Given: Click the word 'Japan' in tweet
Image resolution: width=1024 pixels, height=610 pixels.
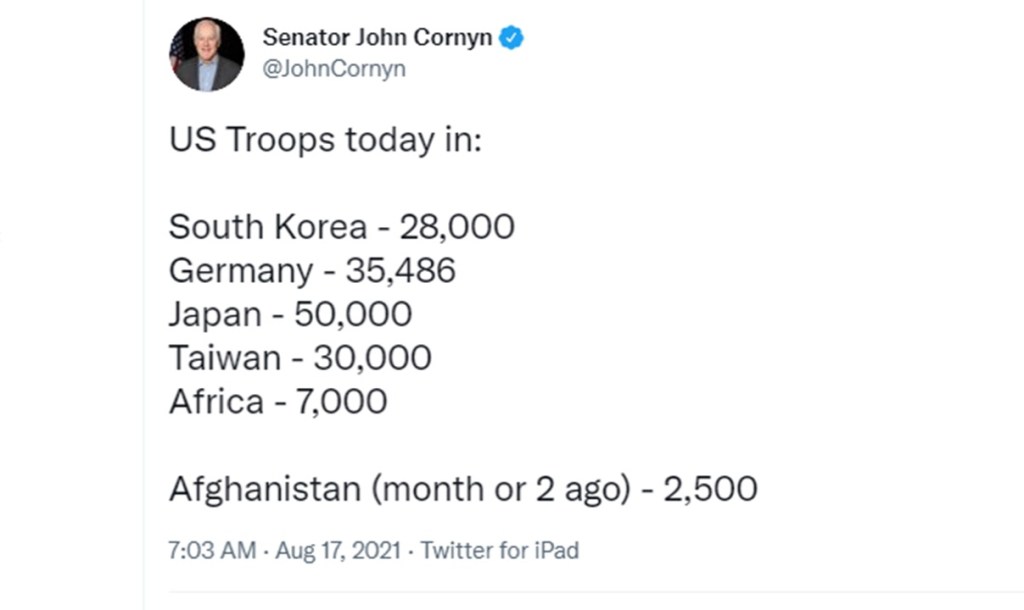Looking at the screenshot, I should [x=216, y=314].
